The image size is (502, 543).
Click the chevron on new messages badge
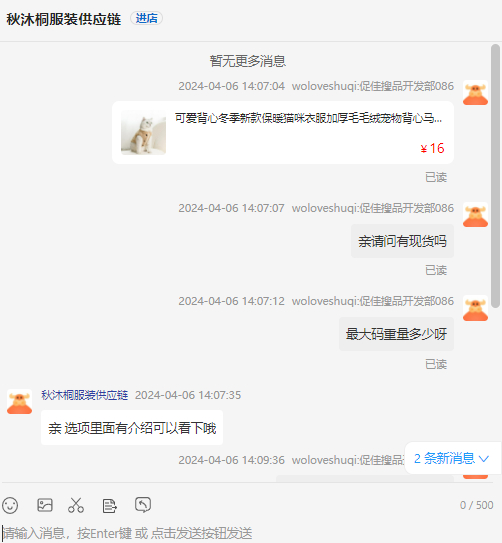[x=484, y=459]
